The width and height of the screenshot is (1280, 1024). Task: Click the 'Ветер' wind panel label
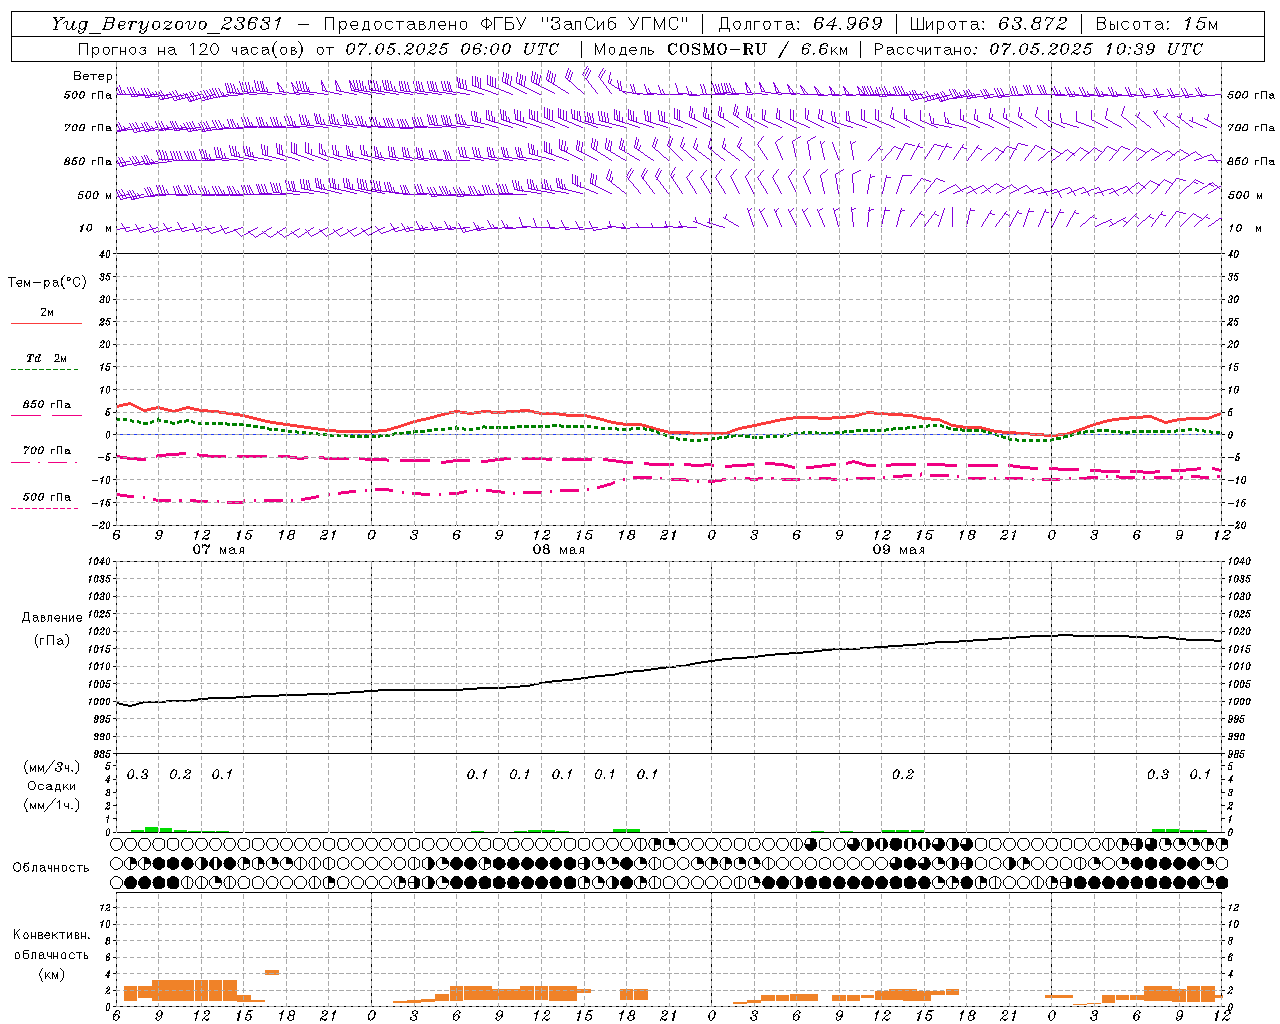point(93,76)
